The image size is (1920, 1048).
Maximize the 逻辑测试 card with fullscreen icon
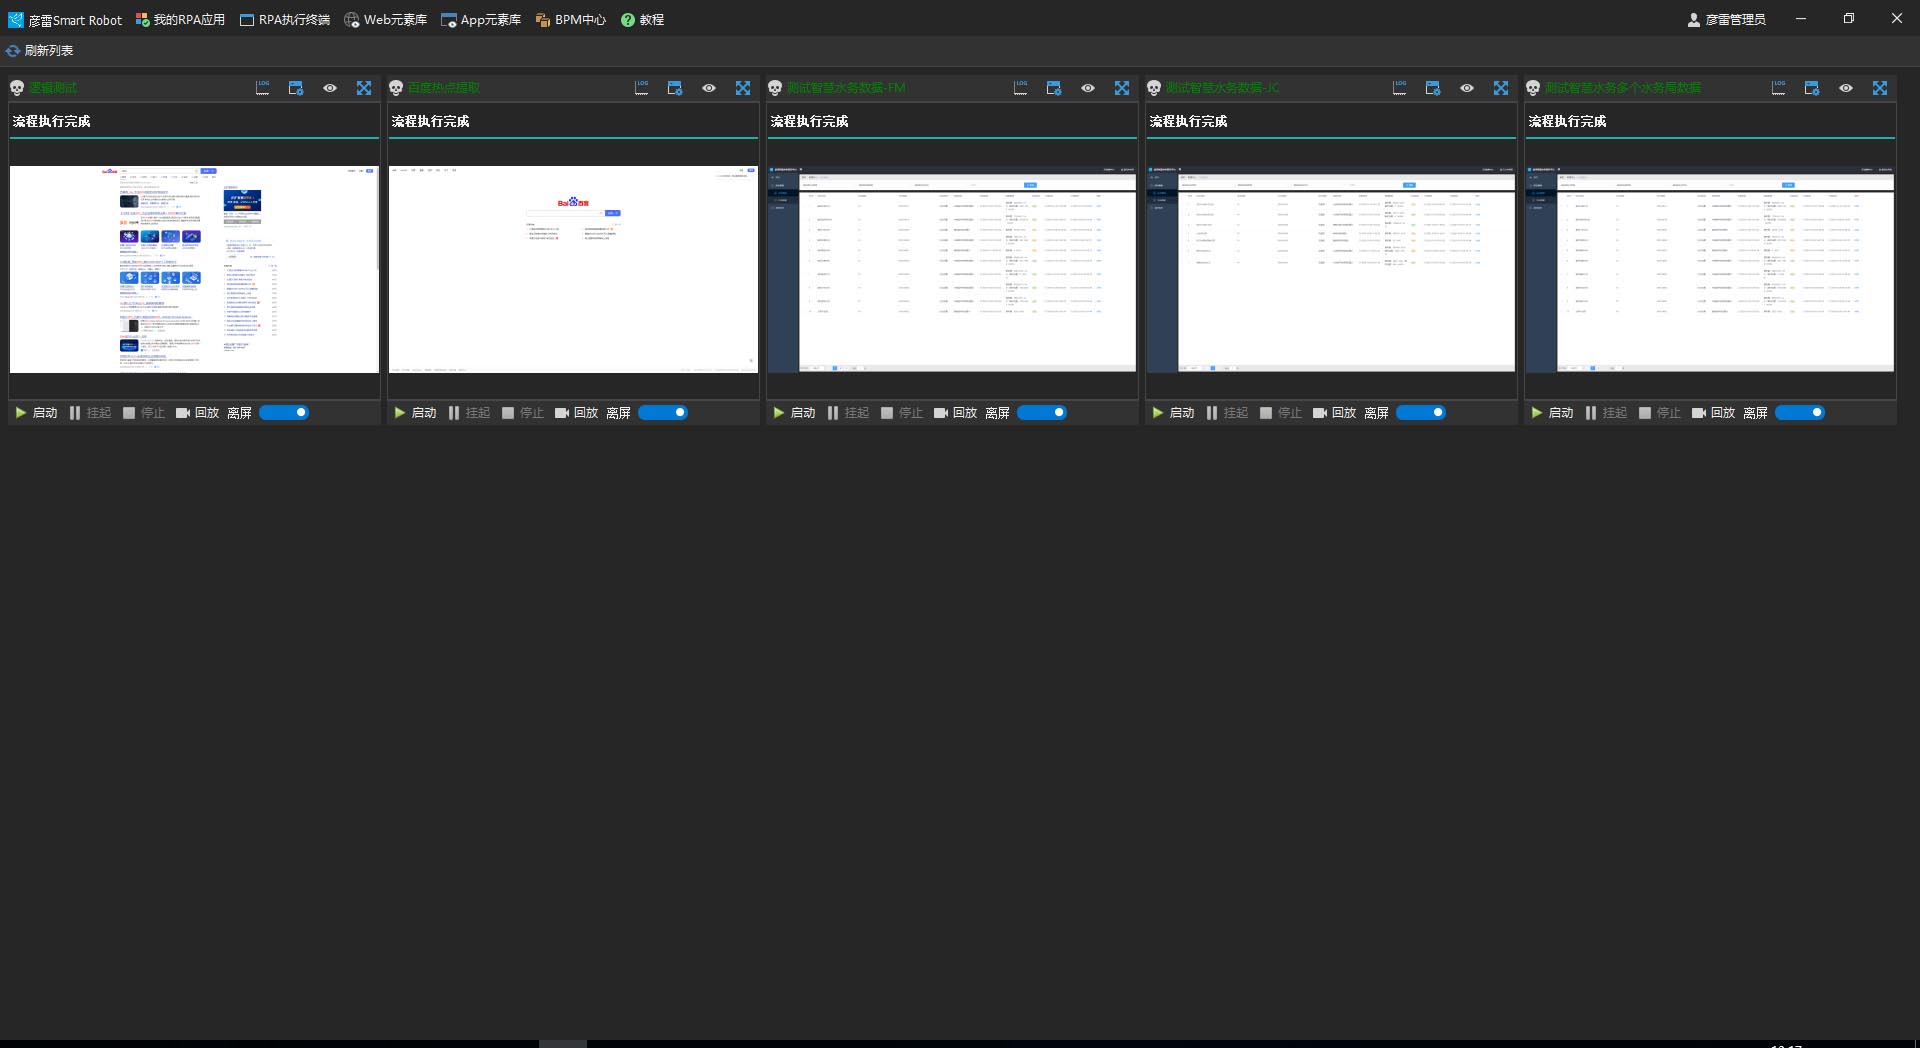click(x=364, y=88)
